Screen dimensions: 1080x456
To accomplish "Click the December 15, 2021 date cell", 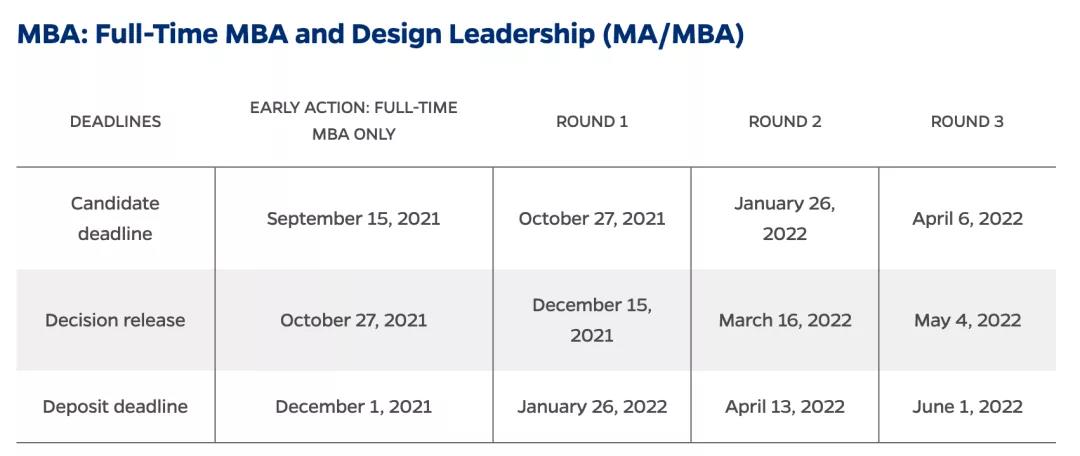I will pos(592,320).
